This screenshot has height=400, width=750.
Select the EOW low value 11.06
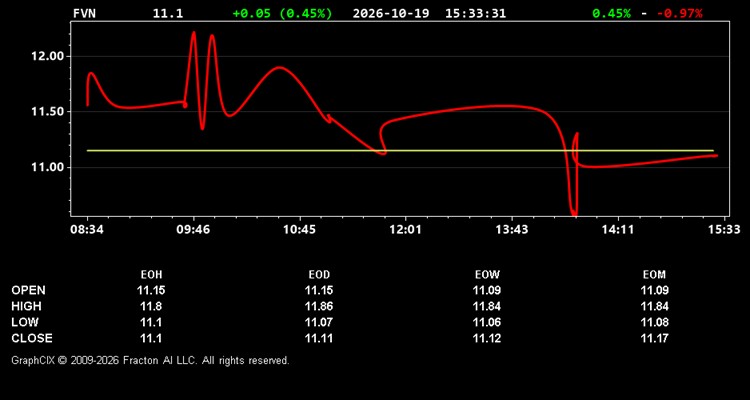487,322
